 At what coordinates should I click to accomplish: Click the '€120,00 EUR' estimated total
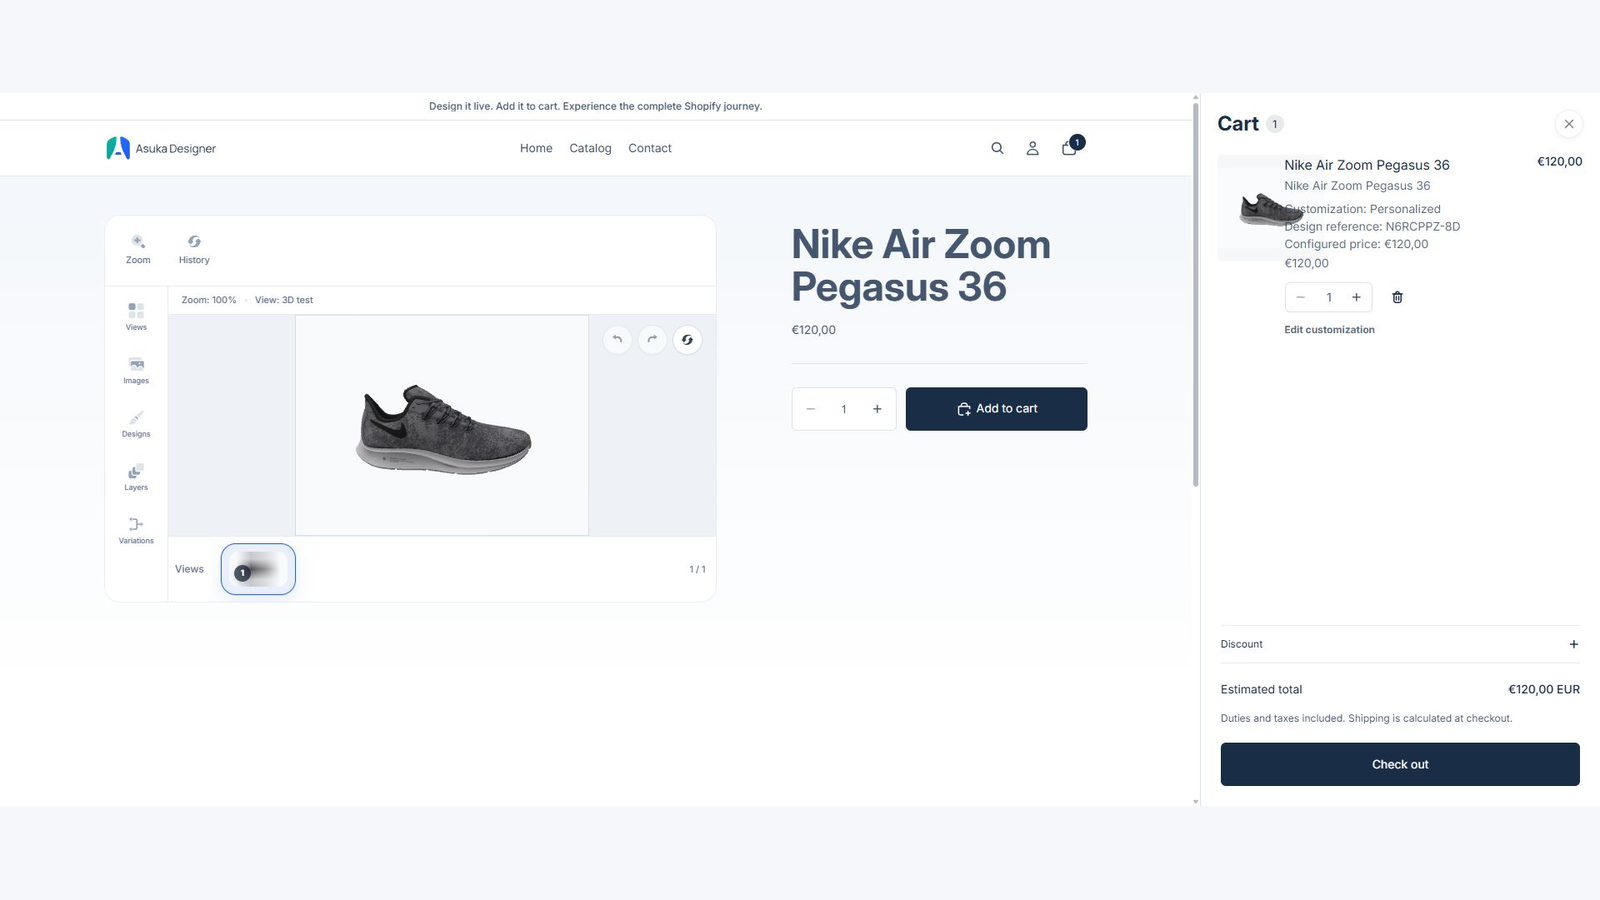pyautogui.click(x=1544, y=689)
